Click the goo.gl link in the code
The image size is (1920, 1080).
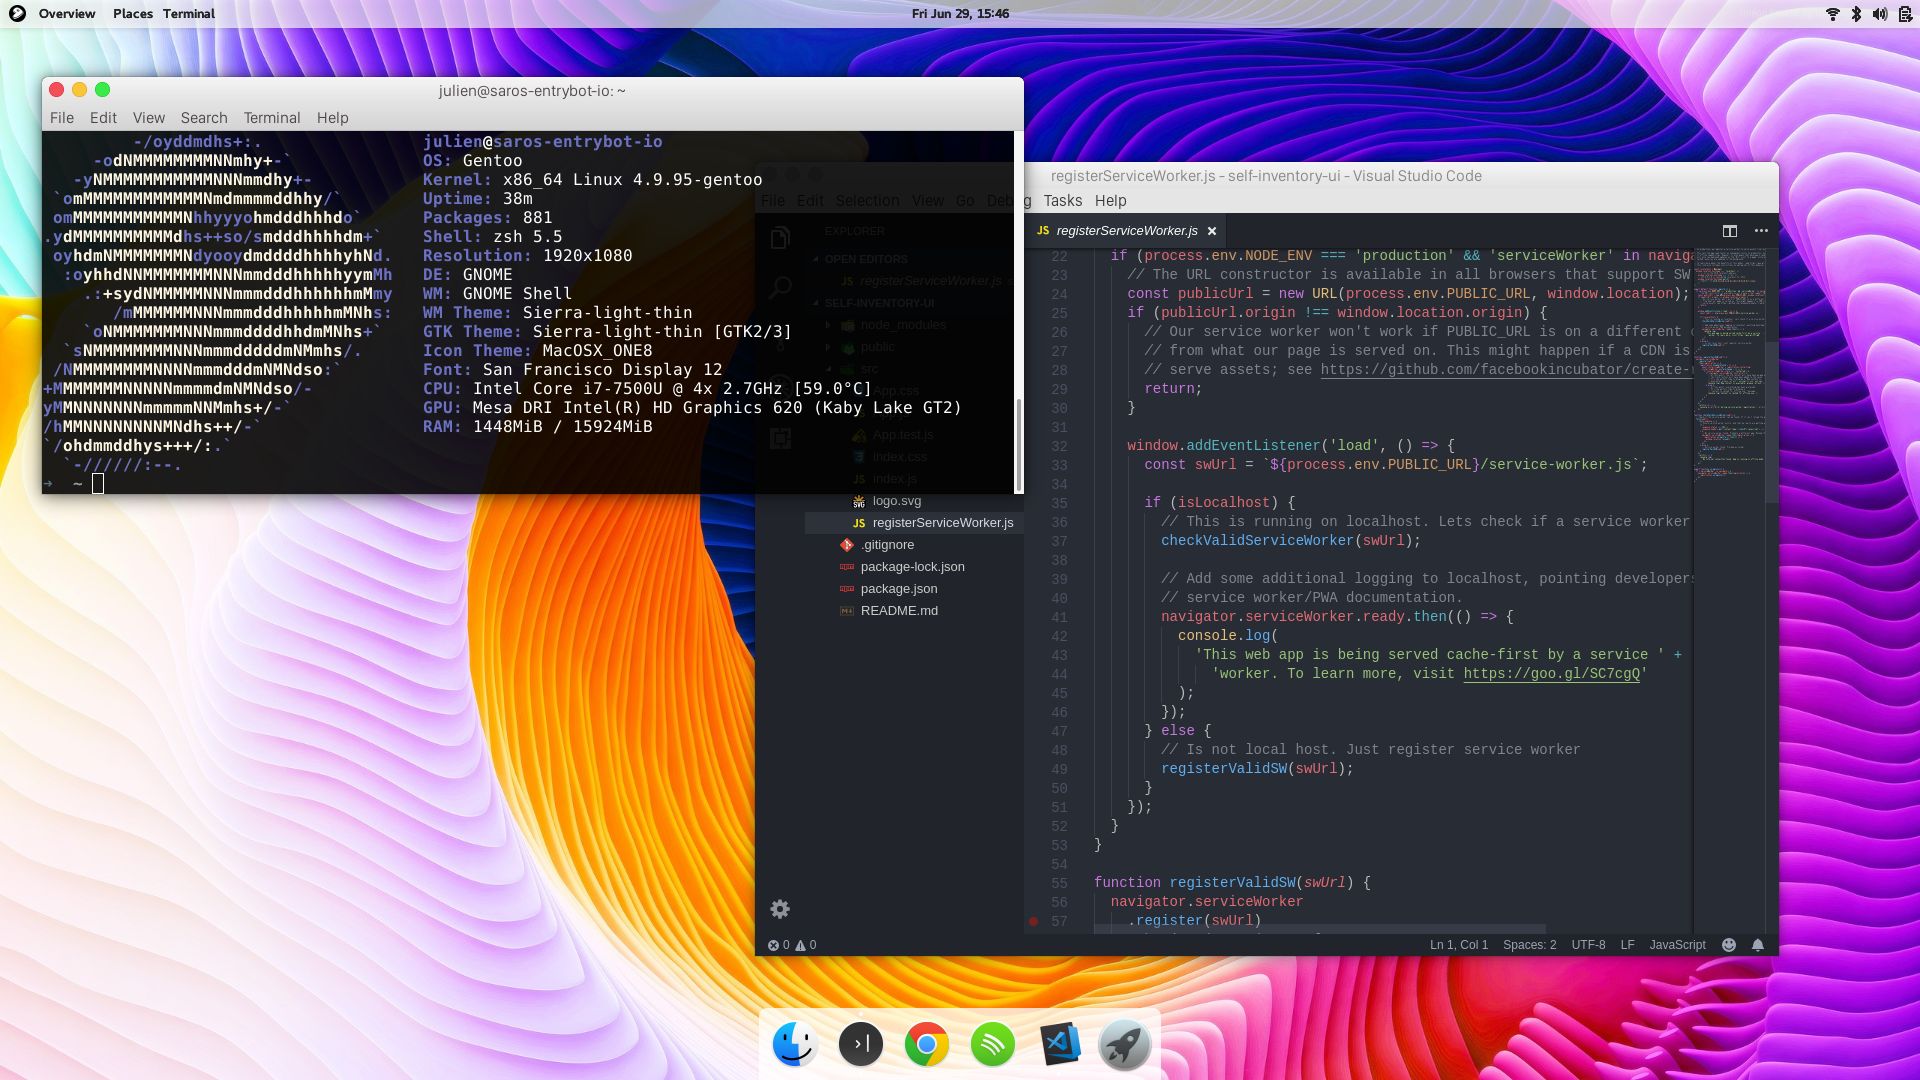coord(1552,674)
